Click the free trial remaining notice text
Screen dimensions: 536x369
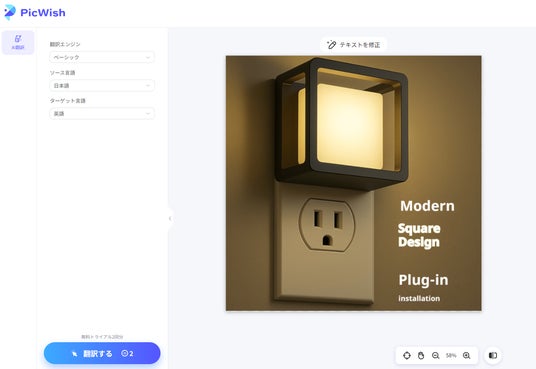pos(102,337)
